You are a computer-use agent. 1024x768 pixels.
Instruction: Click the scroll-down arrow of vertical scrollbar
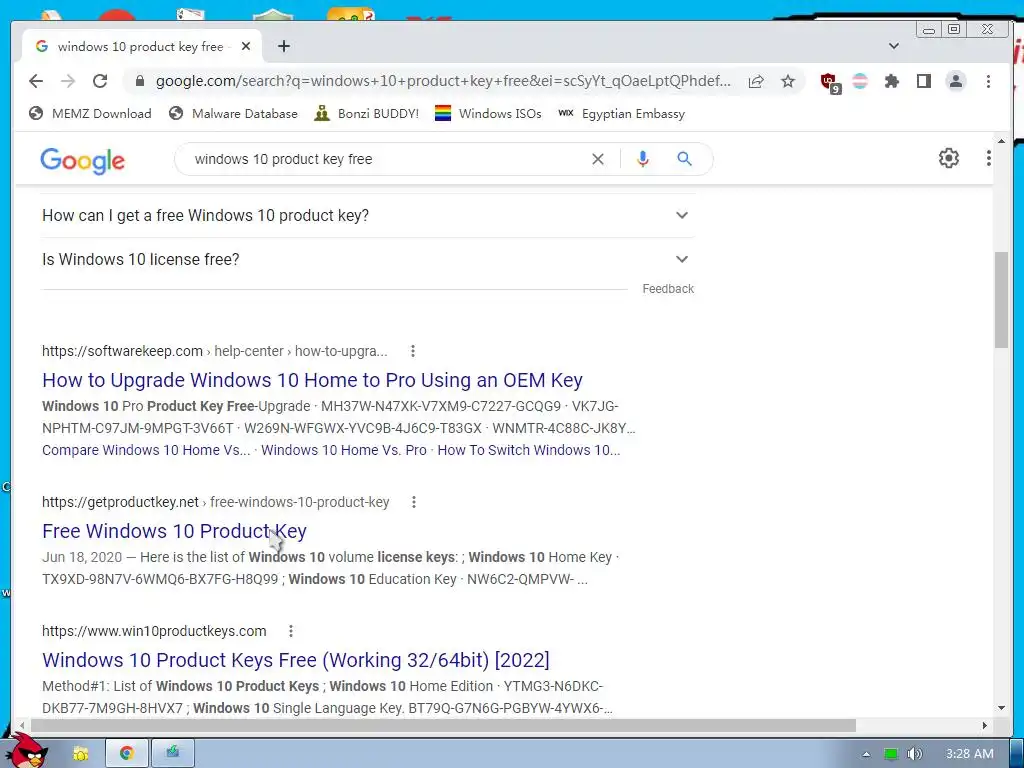[1001, 708]
